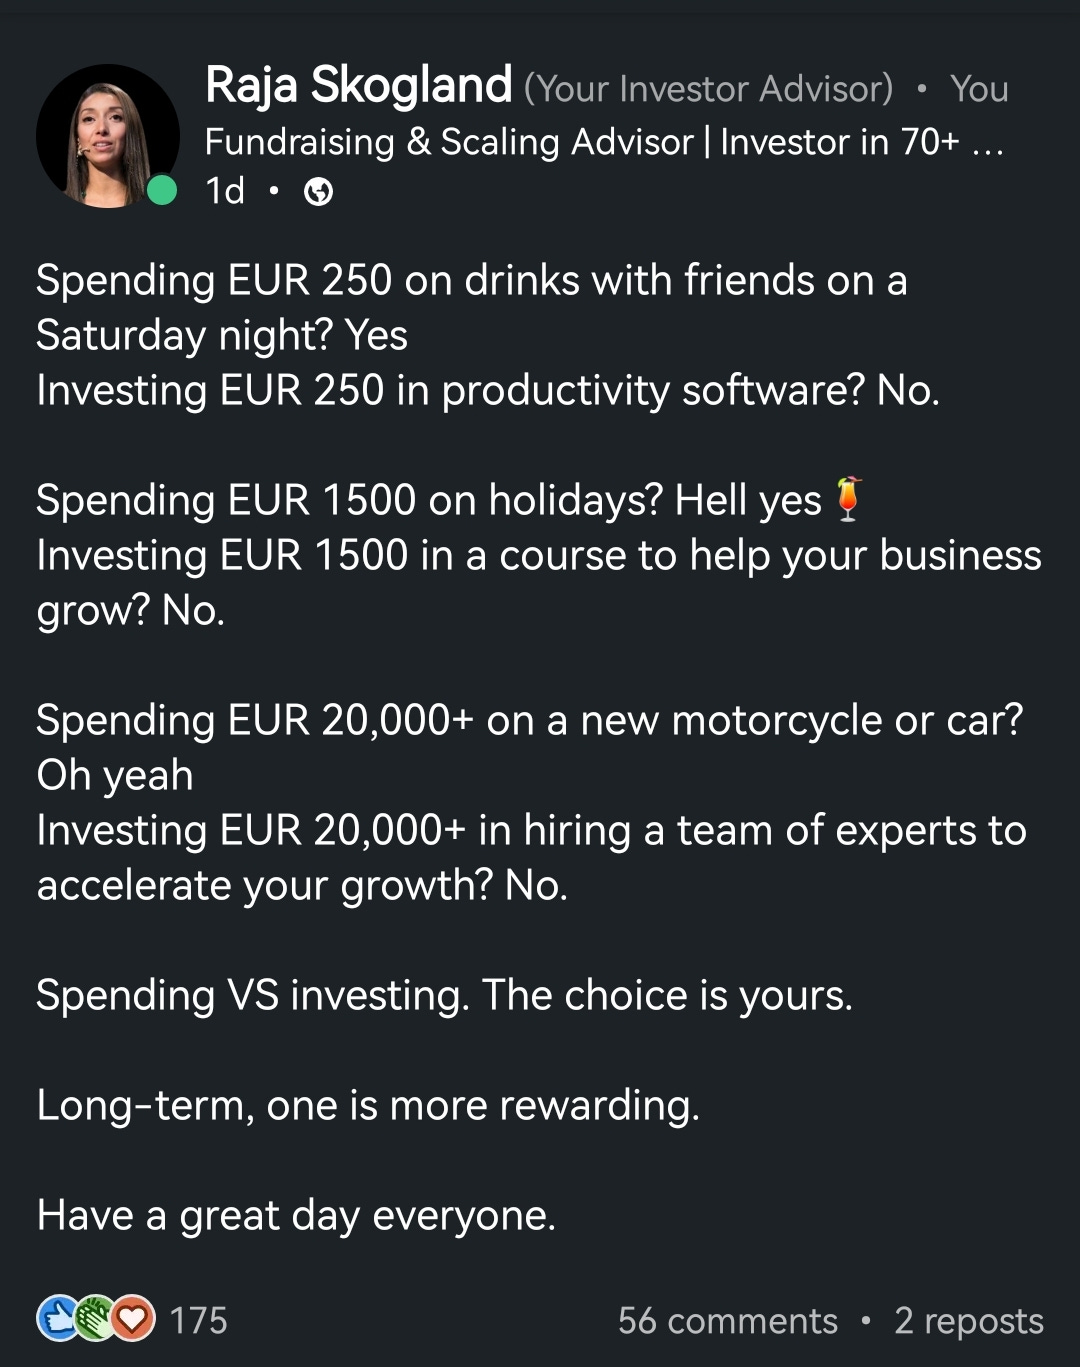This screenshot has width=1080, height=1367.
Task: Open the post visibility globe icon
Action: 319,191
